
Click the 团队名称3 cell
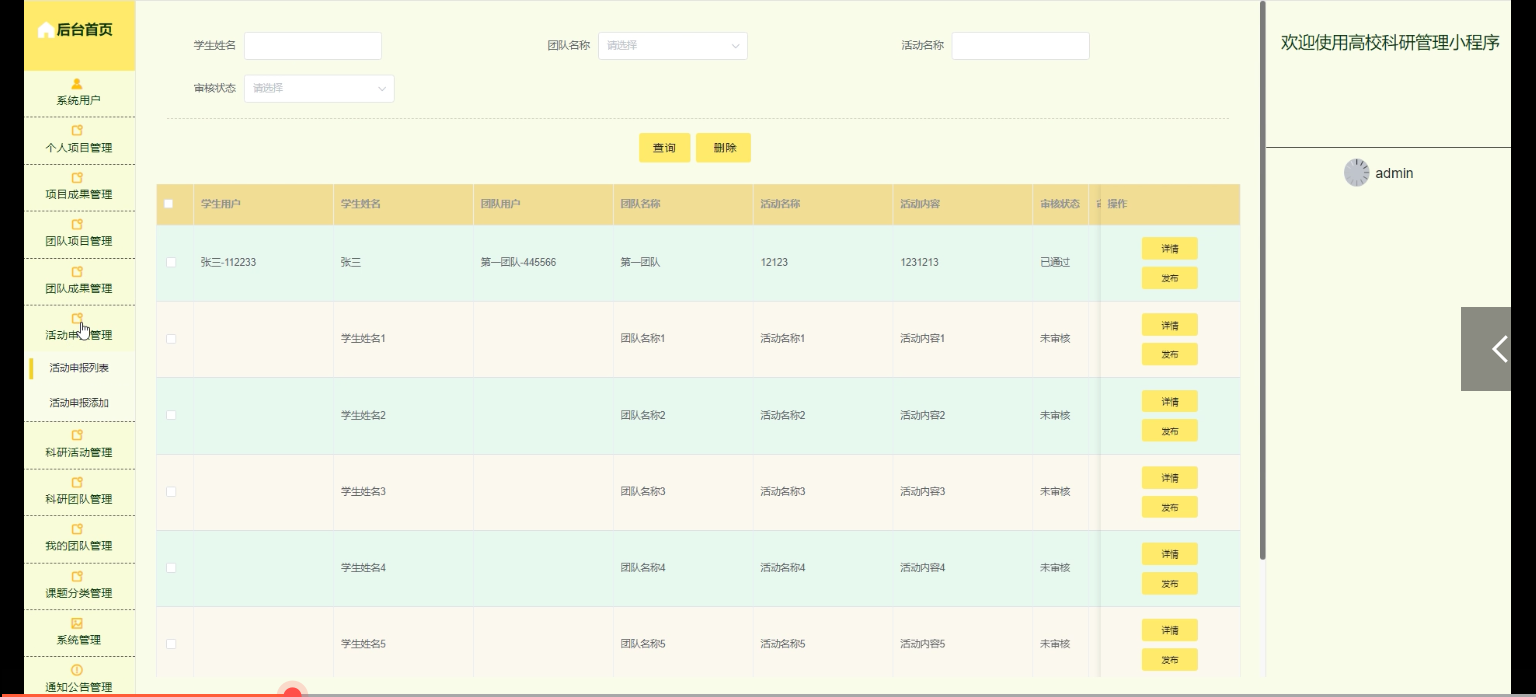643,492
